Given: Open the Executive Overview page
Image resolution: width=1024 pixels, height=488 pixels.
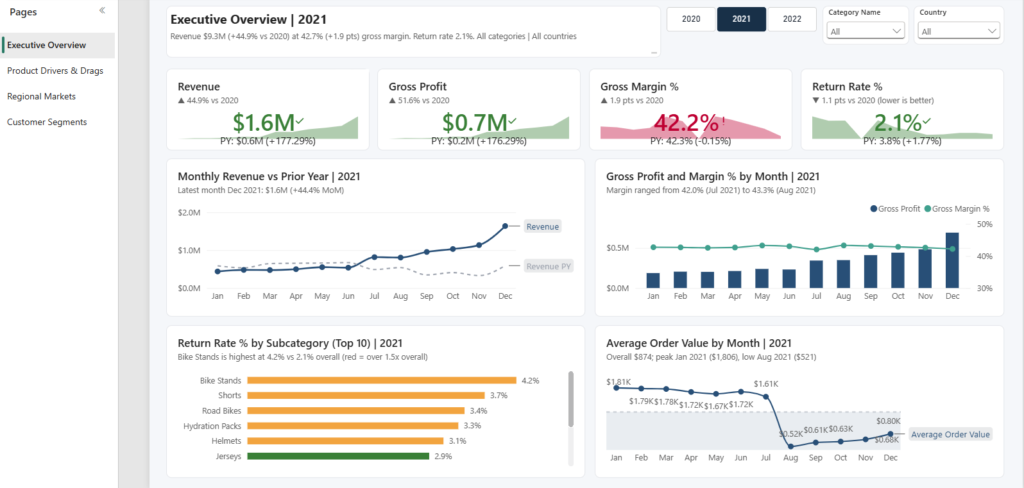Looking at the screenshot, I should [x=58, y=45].
